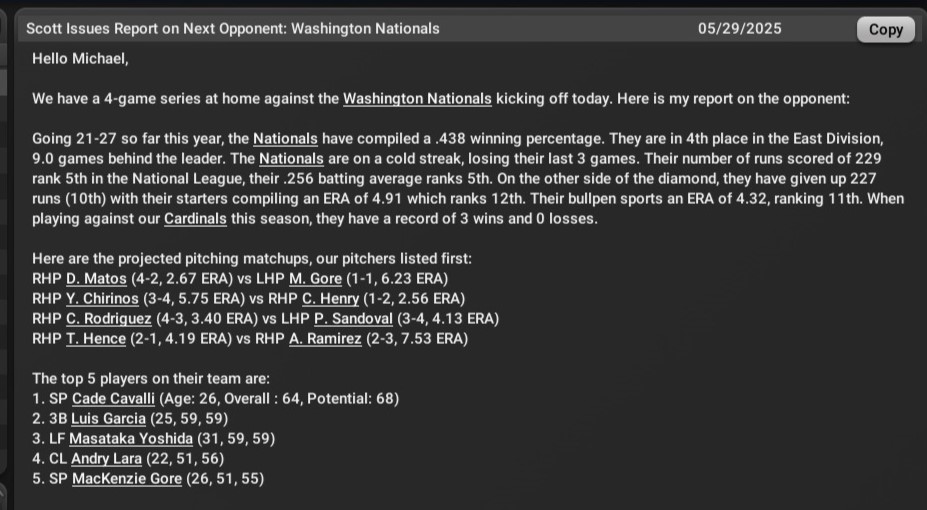This screenshot has width=927, height=510.
Task: Open underlined Washington Nationals link in report body
Action: (417, 99)
